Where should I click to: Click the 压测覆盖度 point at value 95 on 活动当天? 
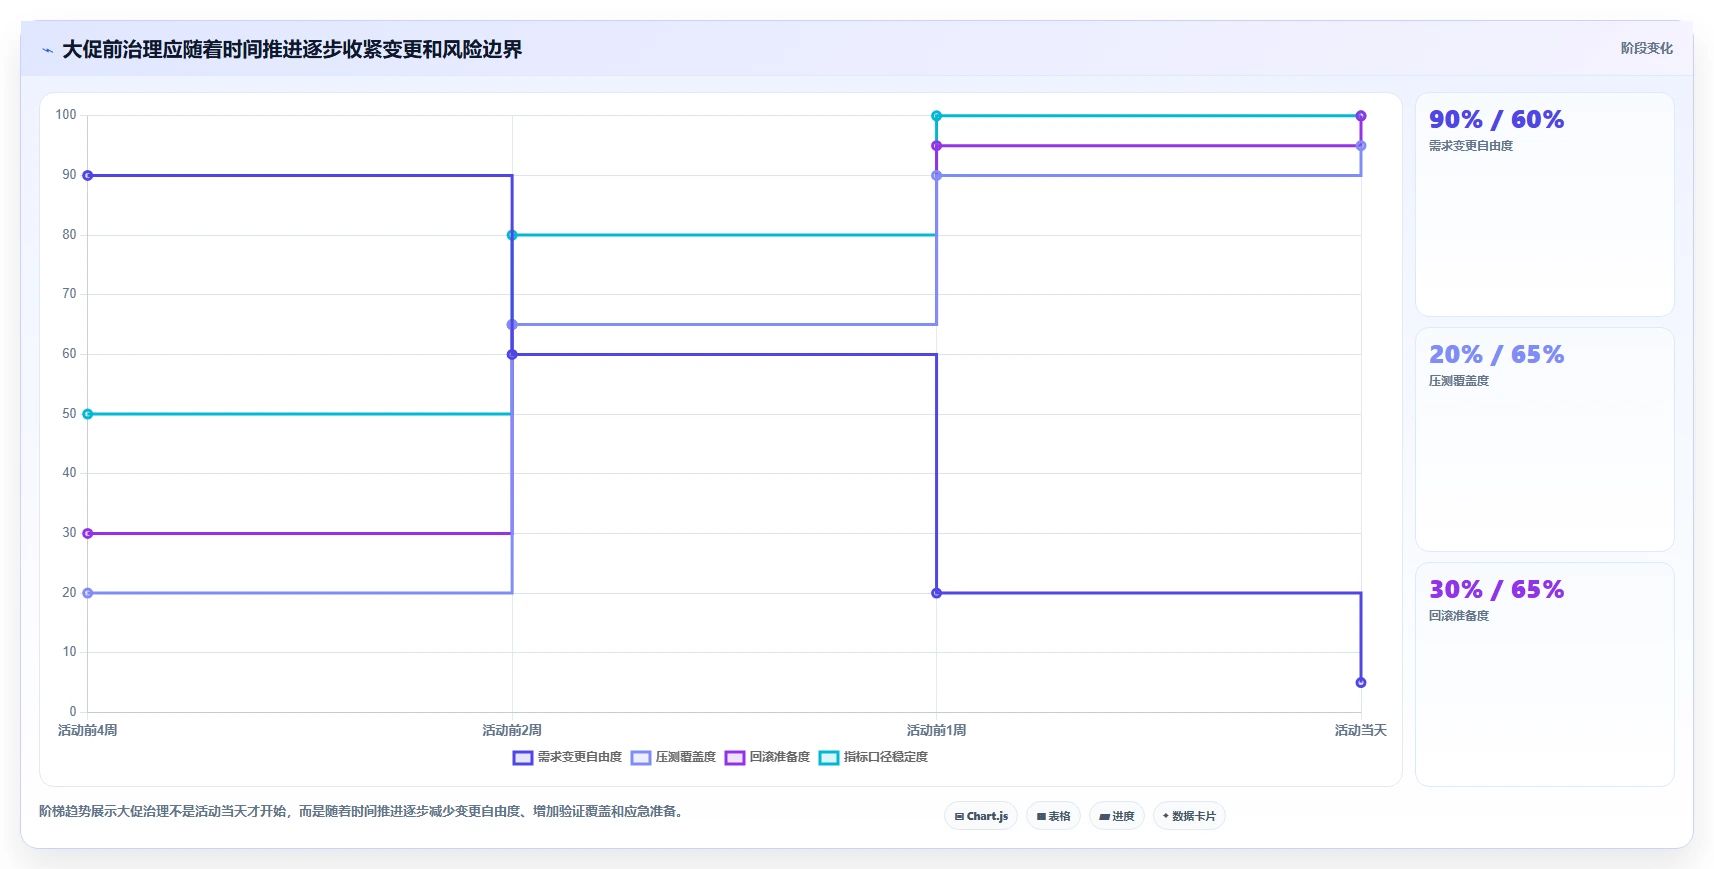point(1361,146)
